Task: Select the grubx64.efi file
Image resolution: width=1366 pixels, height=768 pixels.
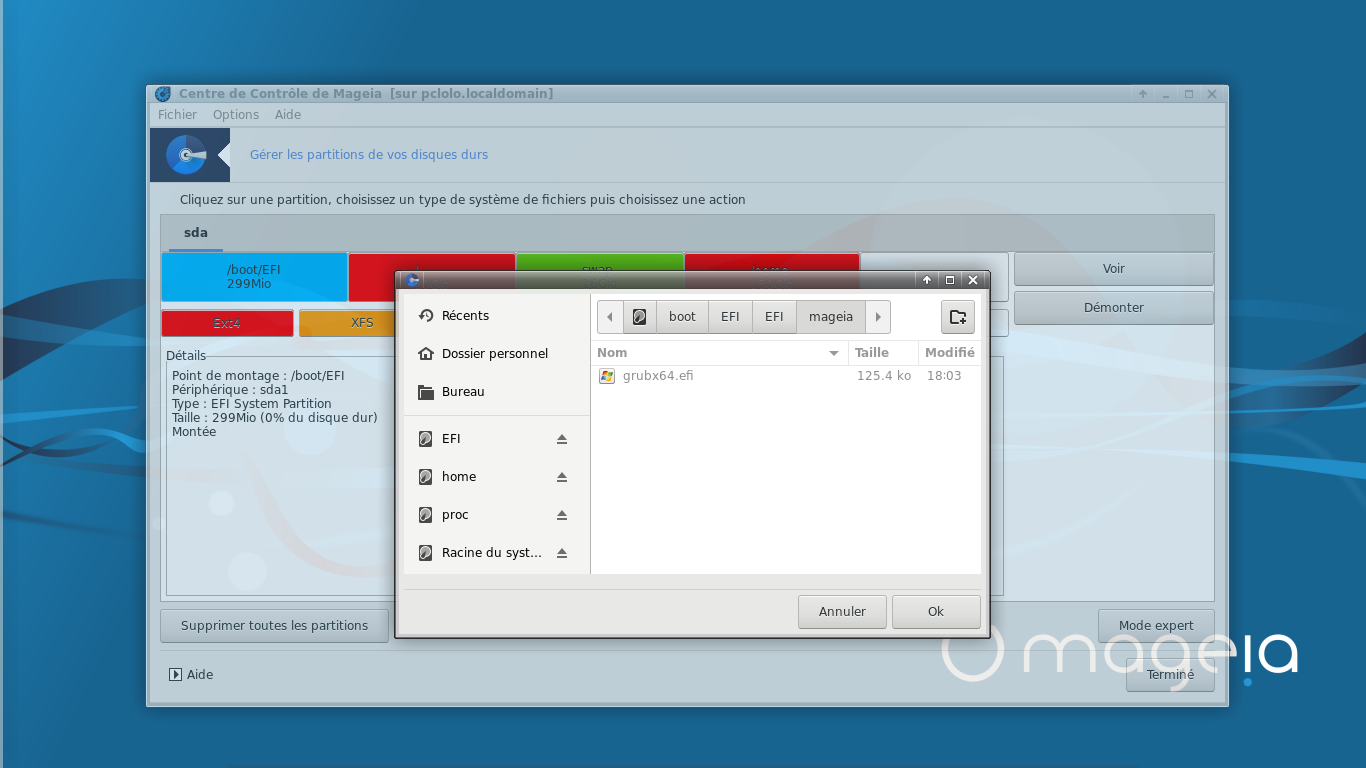Action: pyautogui.click(x=786, y=376)
